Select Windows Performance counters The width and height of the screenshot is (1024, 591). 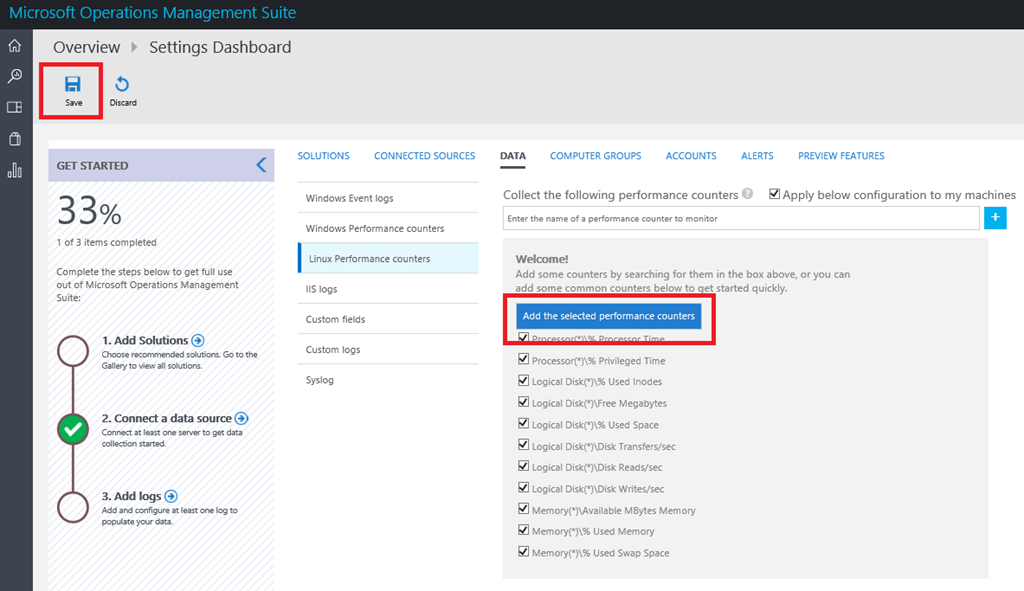point(388,228)
